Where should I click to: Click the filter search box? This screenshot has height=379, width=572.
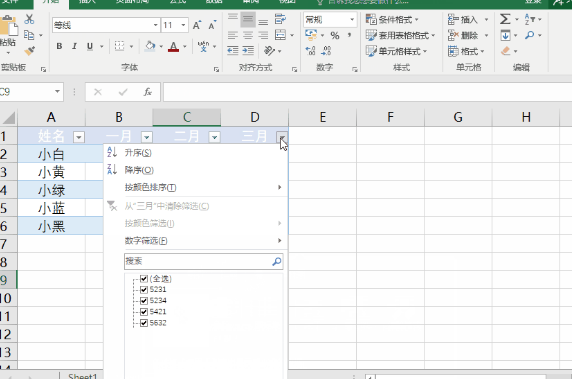click(204, 261)
